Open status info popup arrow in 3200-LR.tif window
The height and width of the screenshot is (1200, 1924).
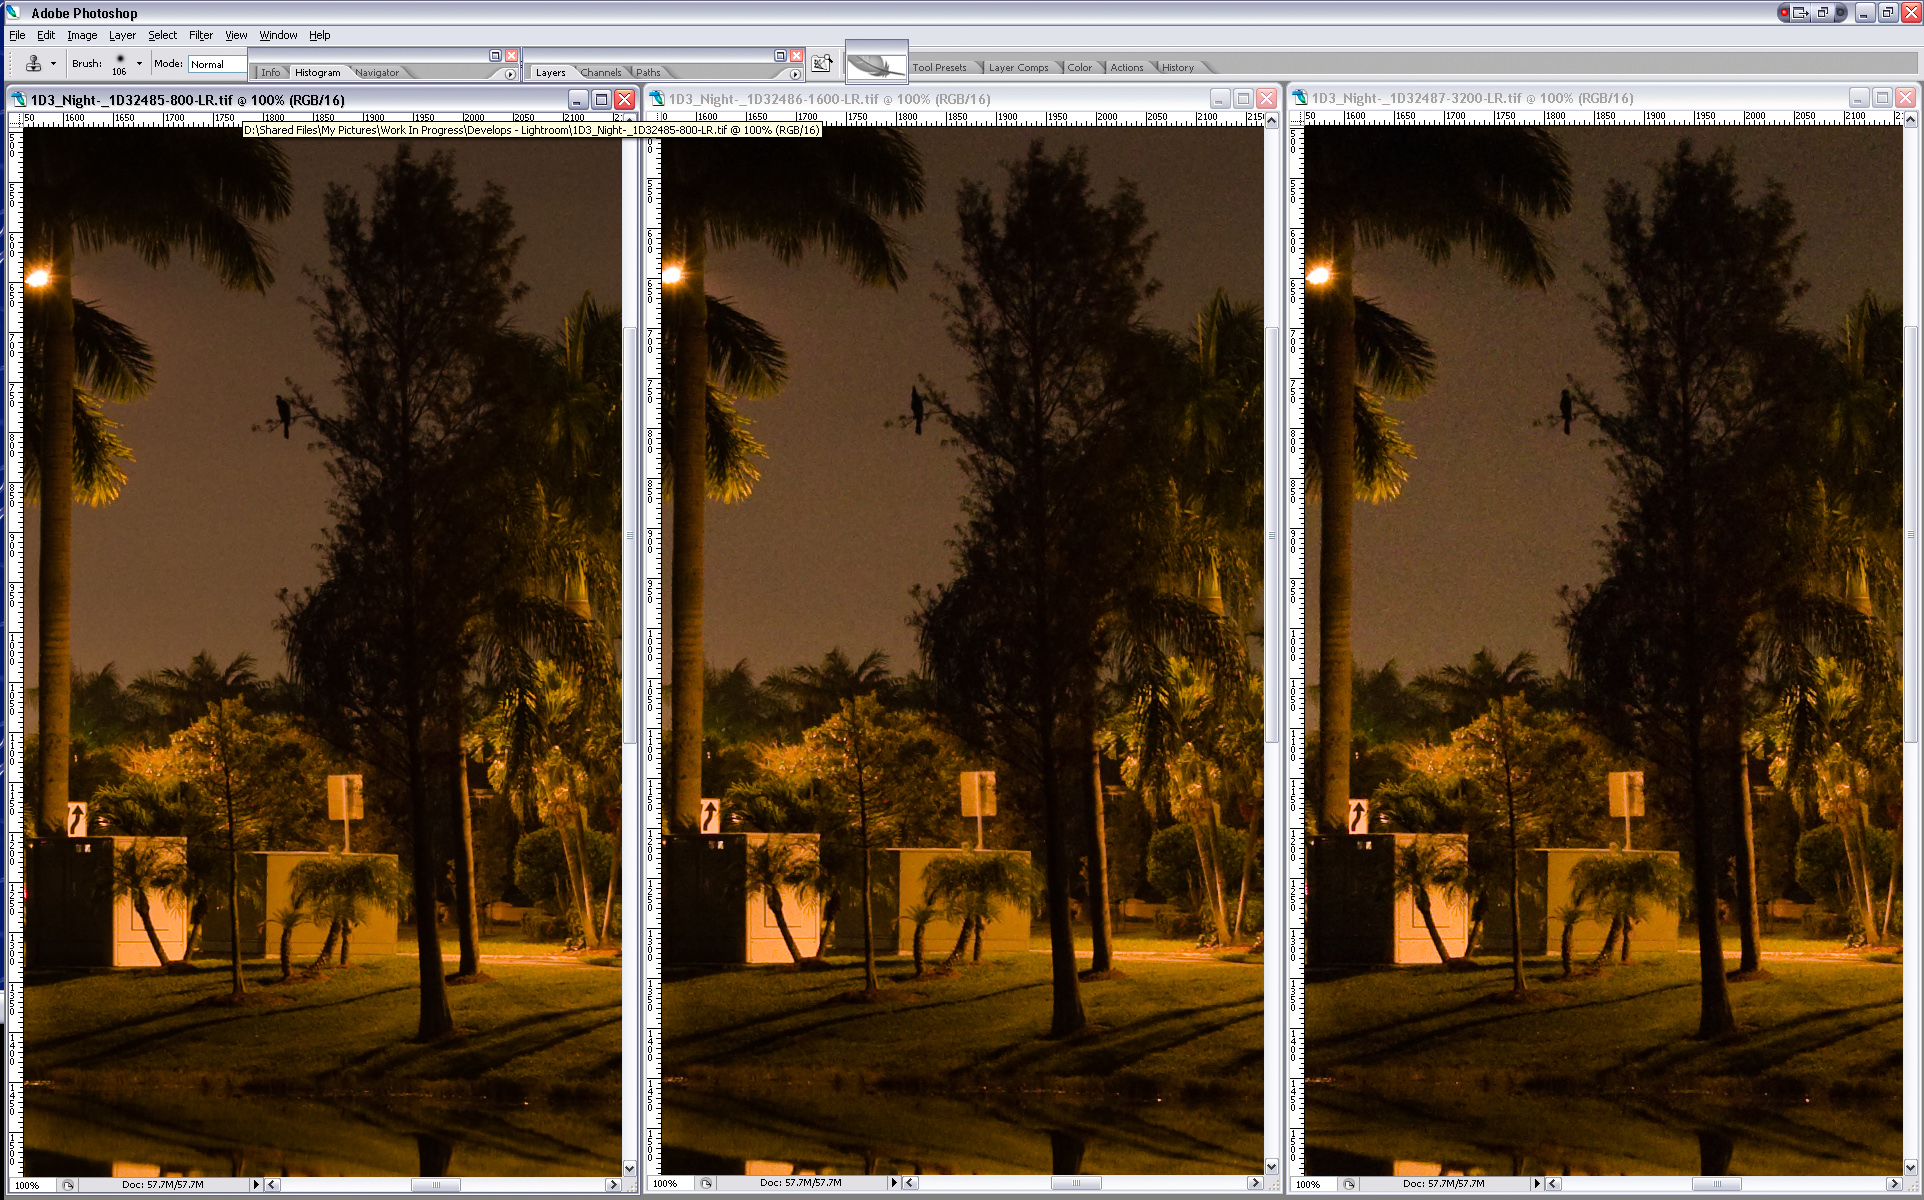[x=1537, y=1184]
